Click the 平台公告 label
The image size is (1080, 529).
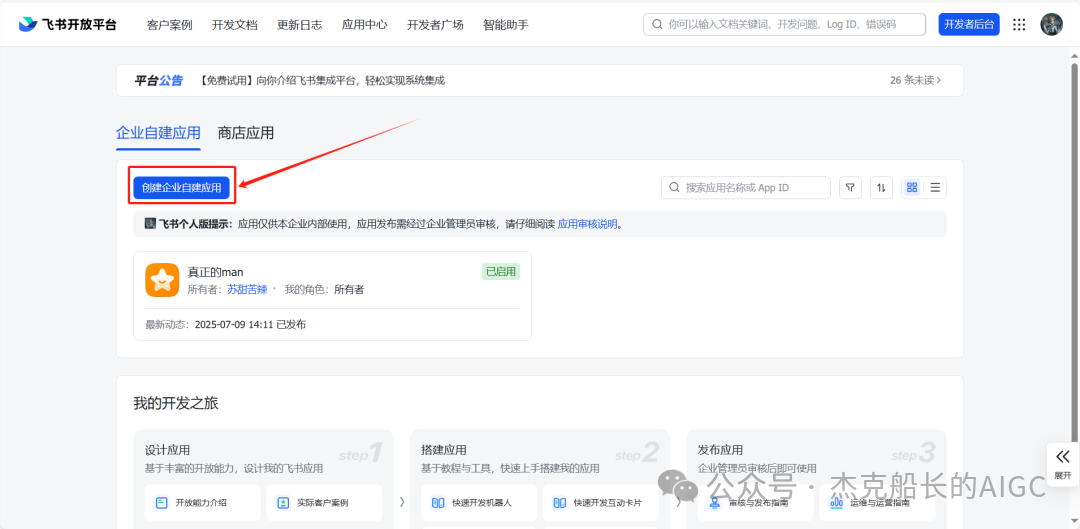(158, 81)
